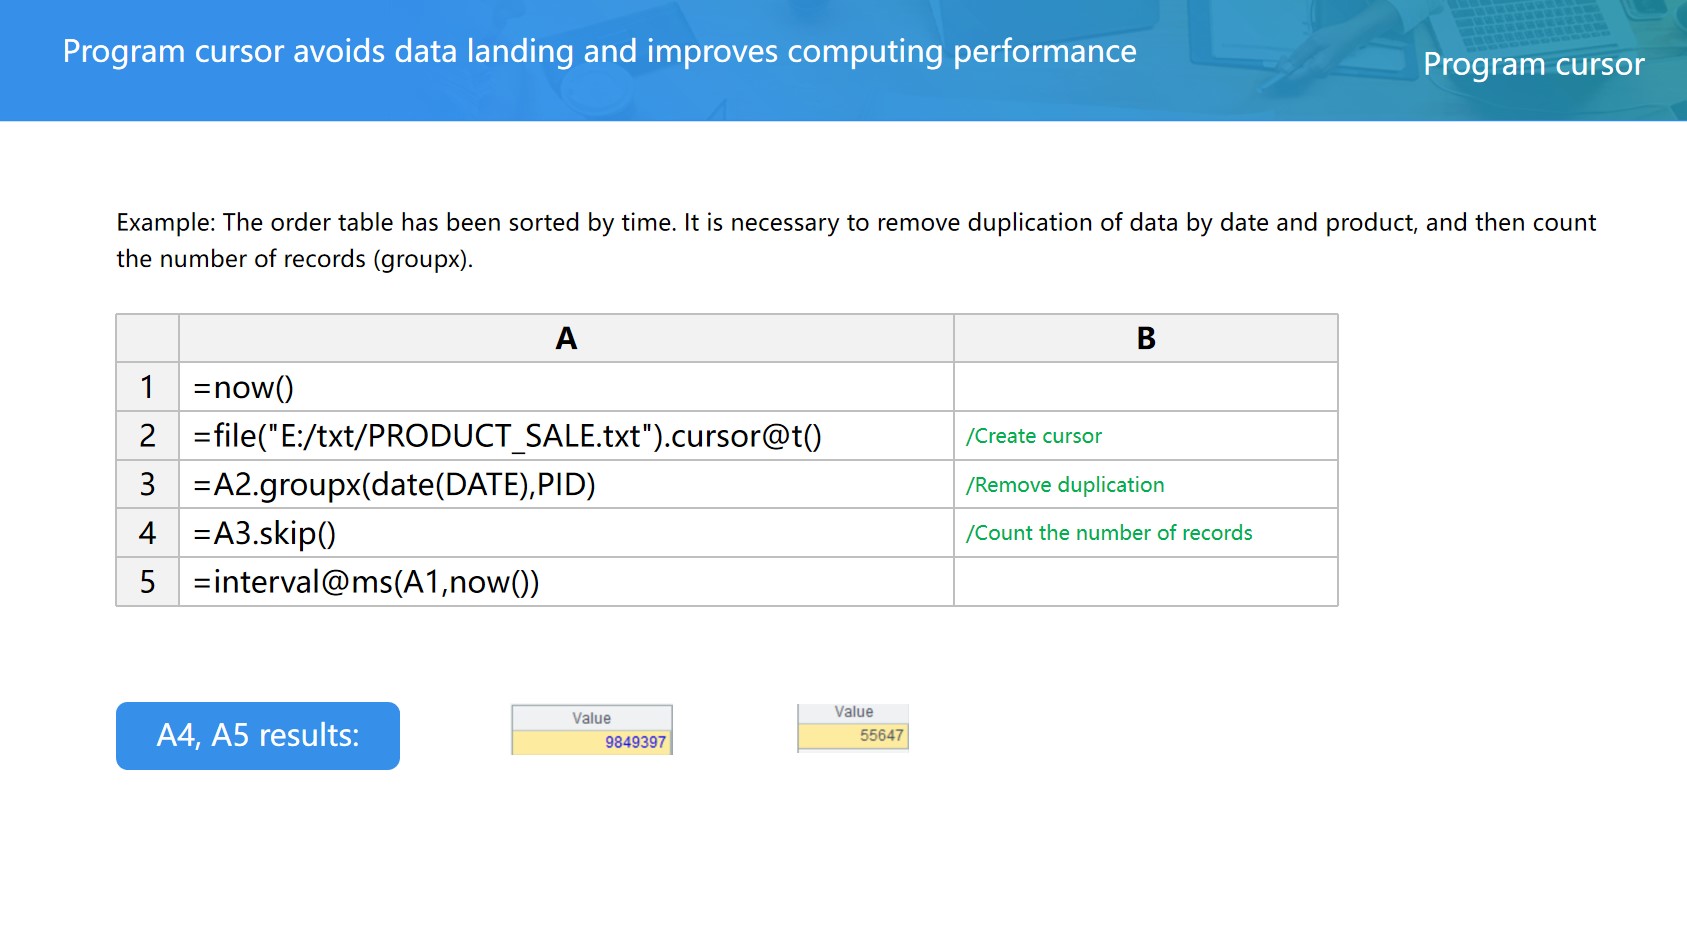The height and width of the screenshot is (949, 1687).
Task: Click the cell with file cursor@t() formula
Action: pos(565,436)
